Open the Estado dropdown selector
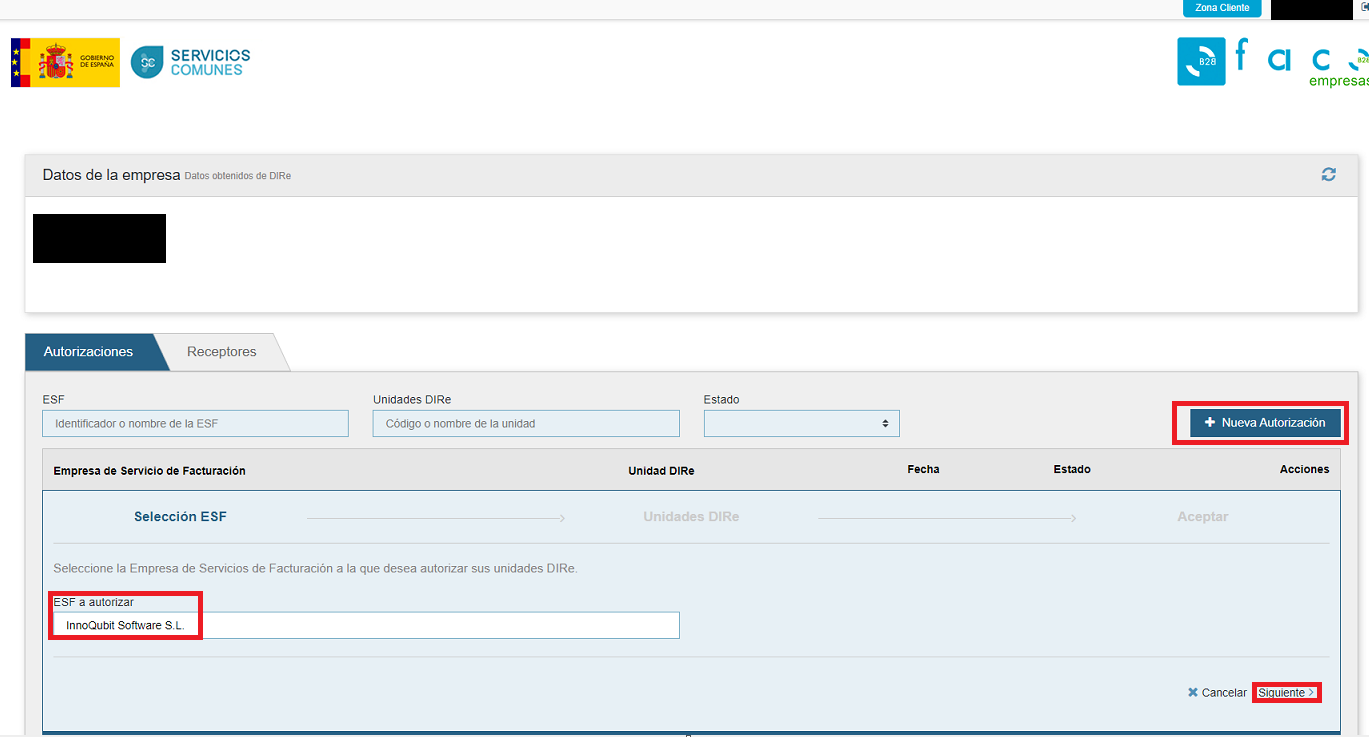Viewport: 1369px width, 737px height. click(800, 422)
